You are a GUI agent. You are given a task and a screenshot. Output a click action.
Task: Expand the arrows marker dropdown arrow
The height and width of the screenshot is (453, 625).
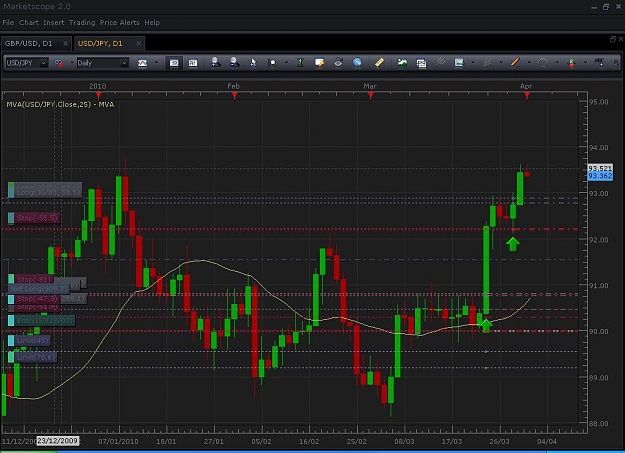click(x=585, y=63)
